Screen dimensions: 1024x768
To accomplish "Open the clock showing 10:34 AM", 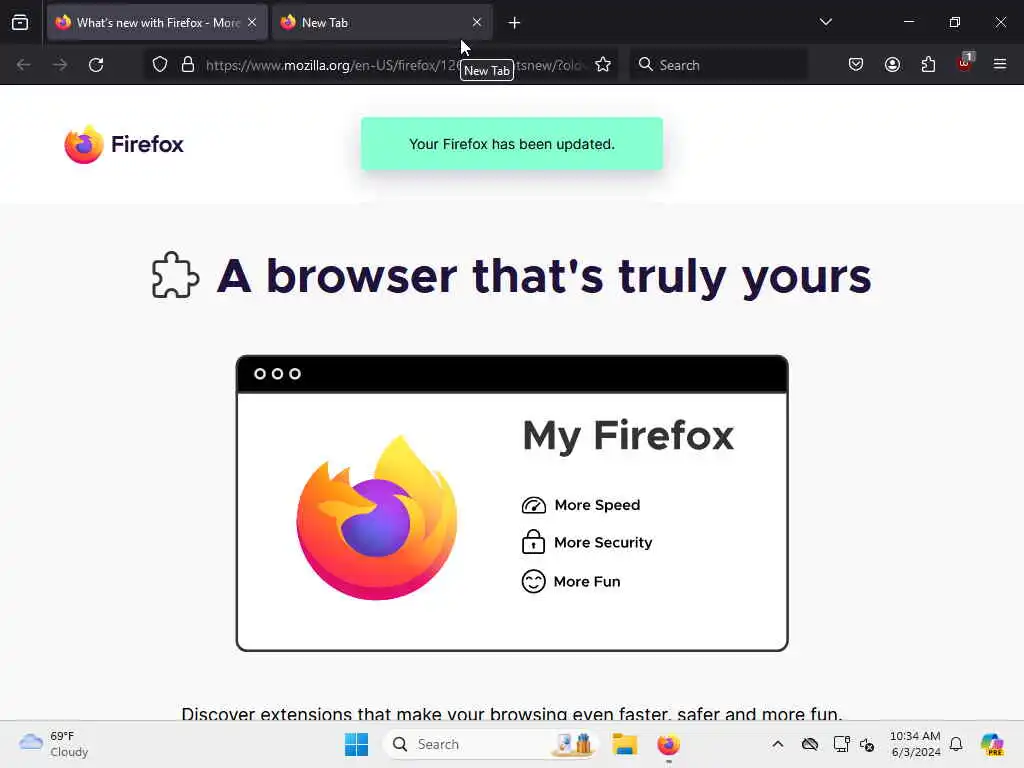I will coord(915,744).
